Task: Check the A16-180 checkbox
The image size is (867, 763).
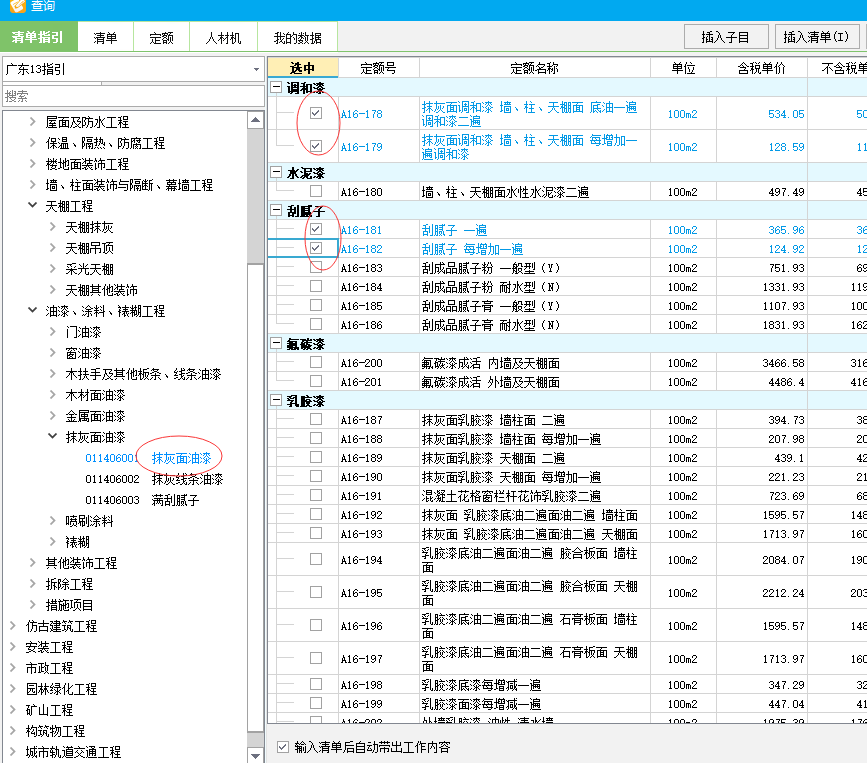Action: [x=316, y=191]
